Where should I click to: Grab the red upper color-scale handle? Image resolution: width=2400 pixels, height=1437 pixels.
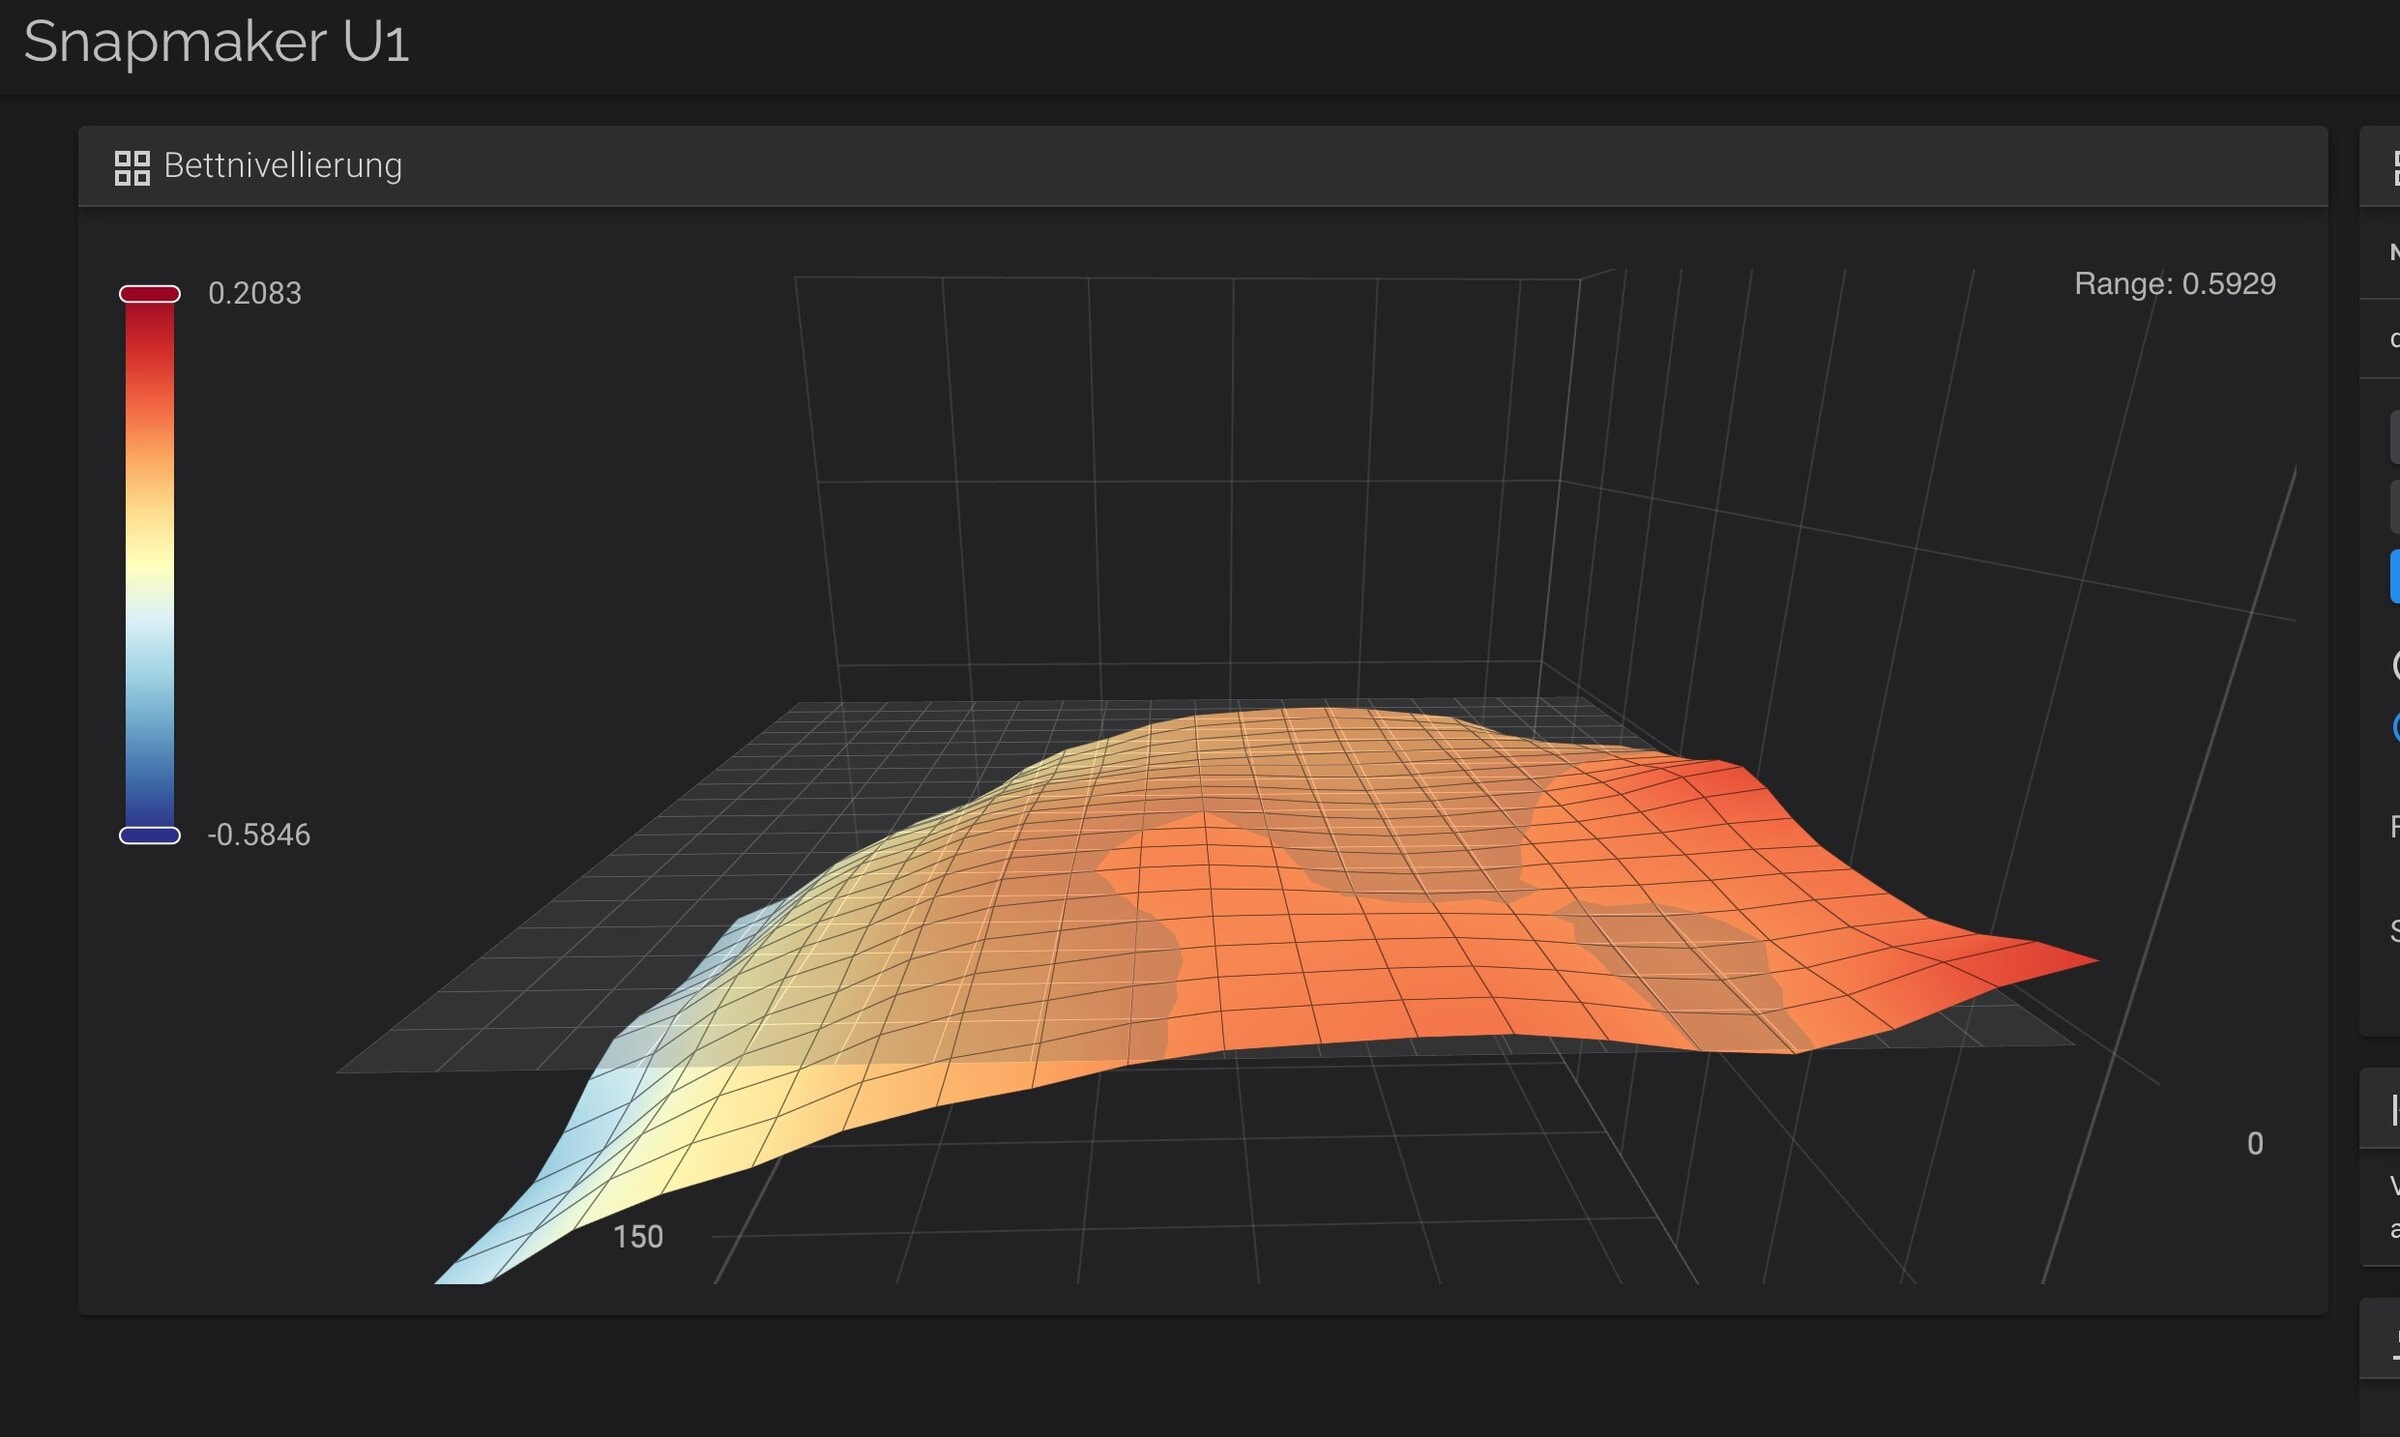tap(150, 294)
